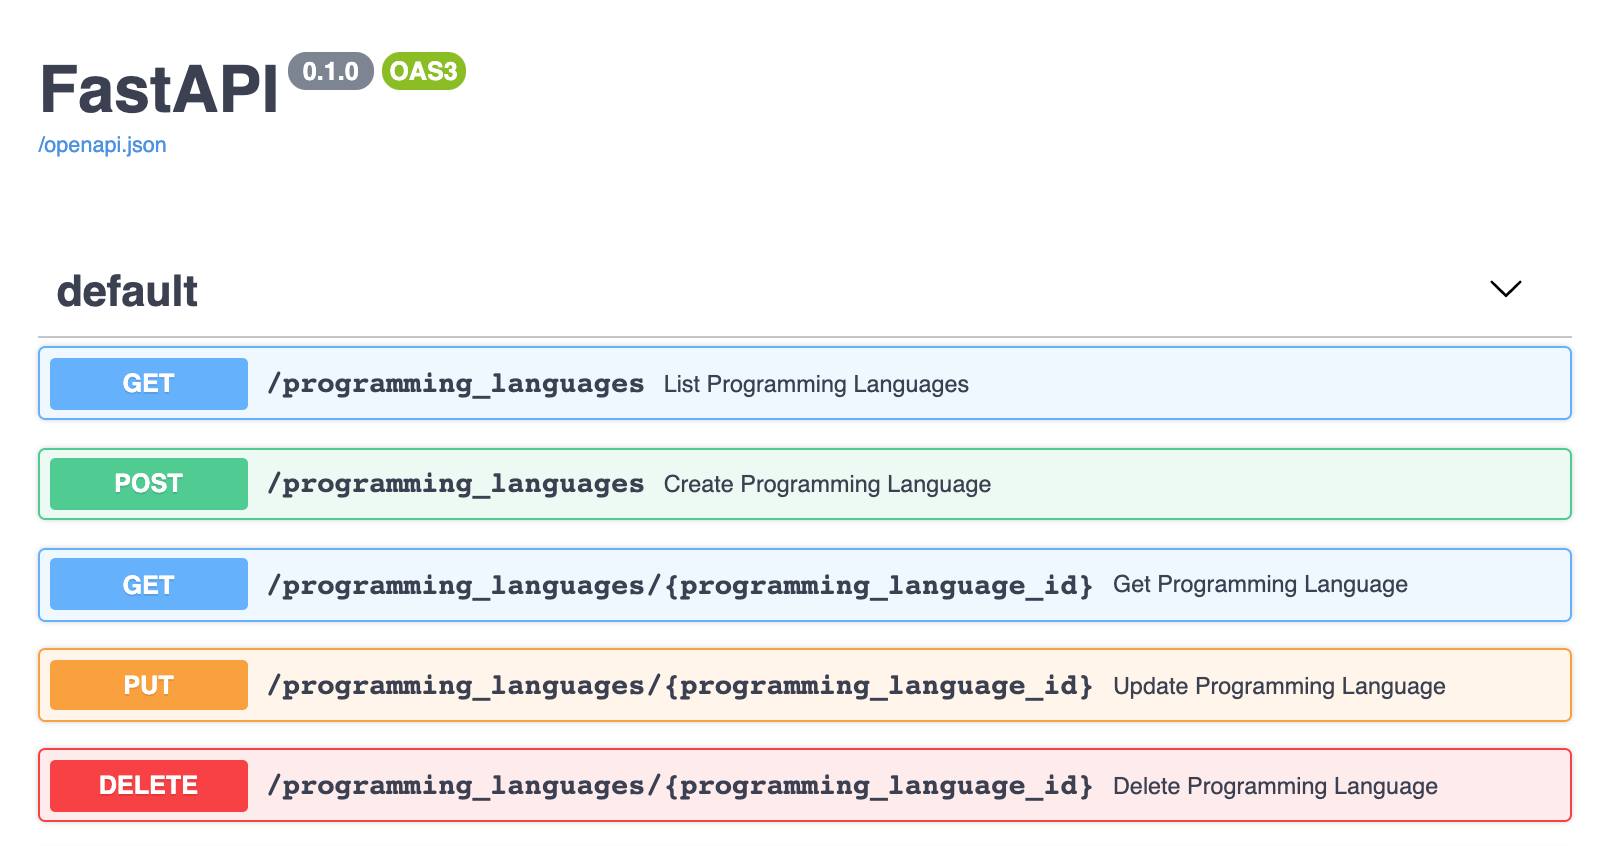Expand the List Programming Languages summary
Image resolution: width=1606 pixels, height=846 pixels.
[816, 385]
